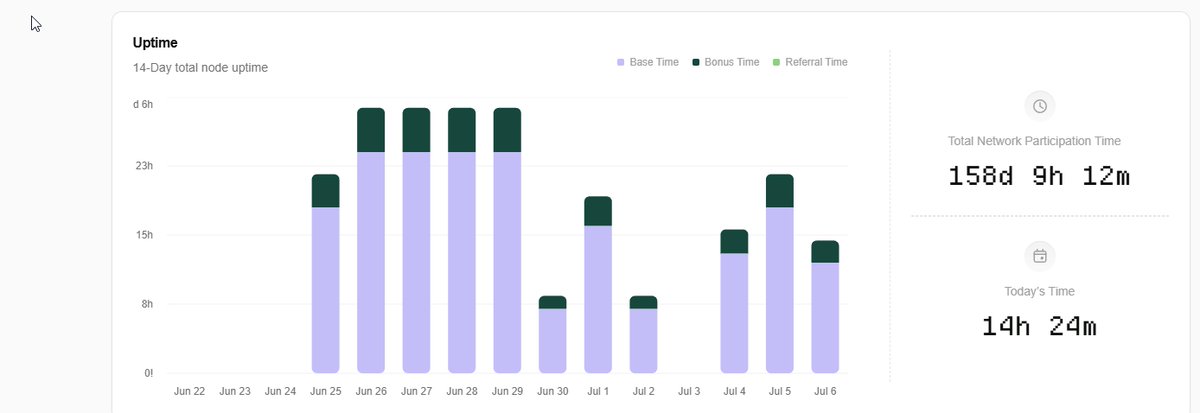Toggle the Base Time legend entry
The width and height of the screenshot is (1200, 413).
[648, 62]
